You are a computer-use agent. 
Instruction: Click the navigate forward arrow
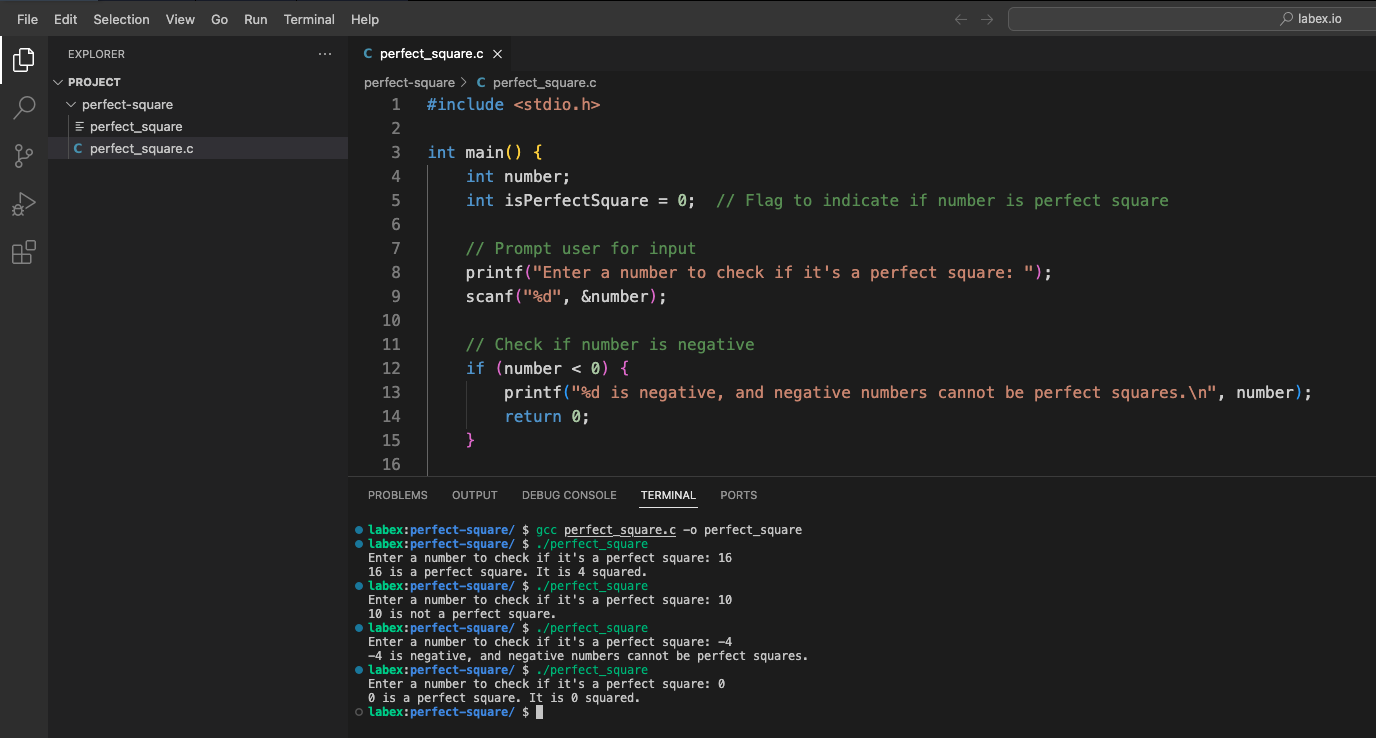(987, 19)
